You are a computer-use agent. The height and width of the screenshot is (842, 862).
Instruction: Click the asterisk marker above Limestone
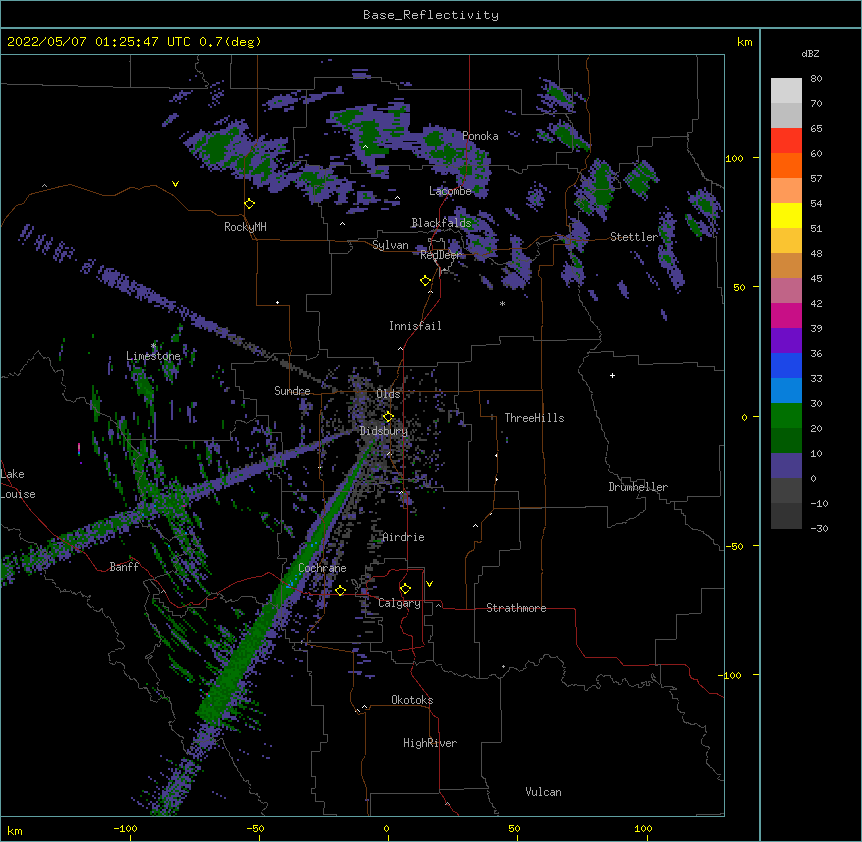(x=153, y=346)
